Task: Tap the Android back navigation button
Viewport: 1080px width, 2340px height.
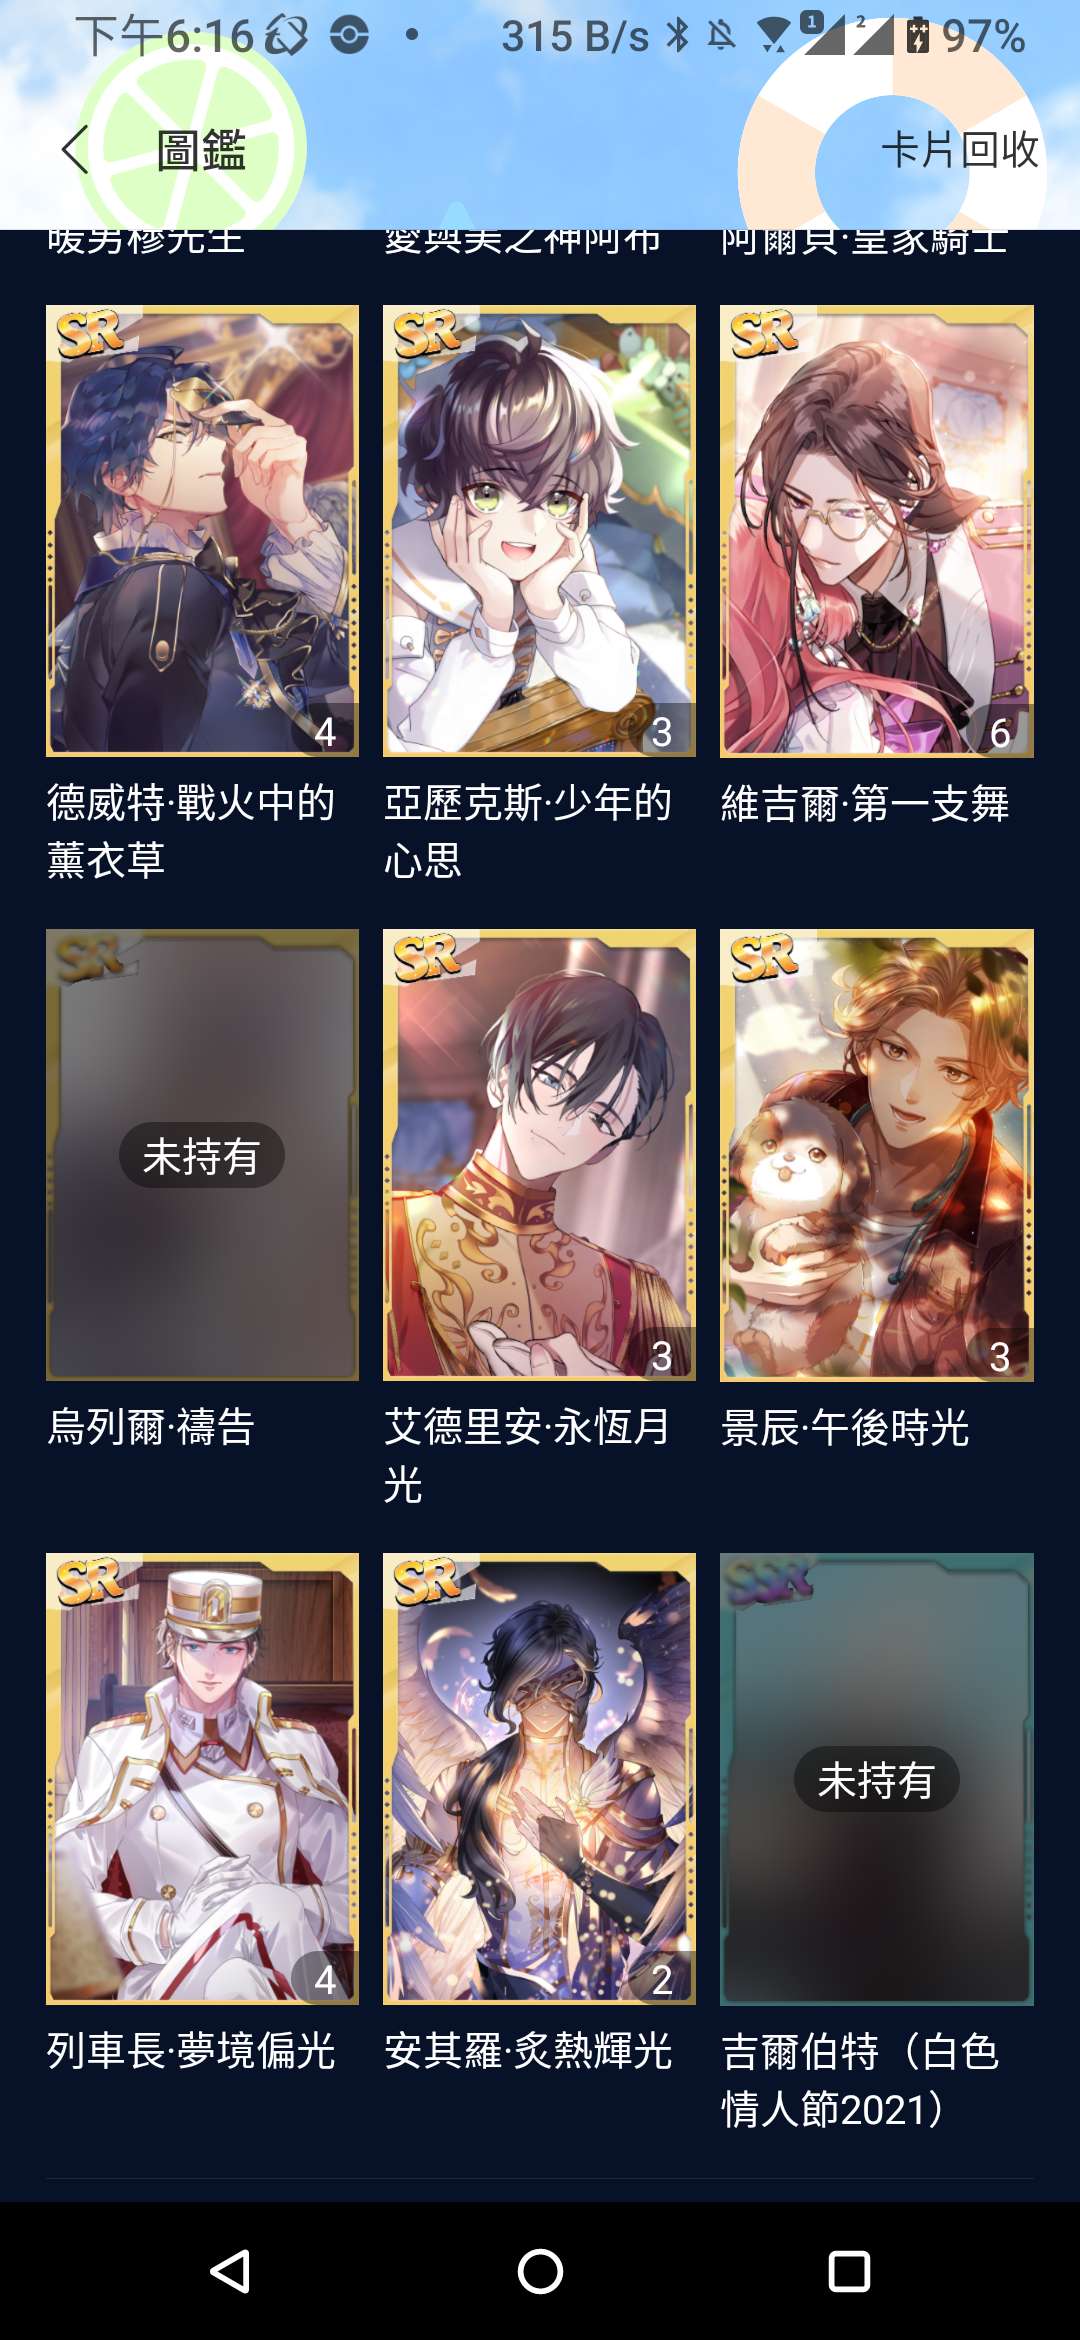Action: [230, 2271]
